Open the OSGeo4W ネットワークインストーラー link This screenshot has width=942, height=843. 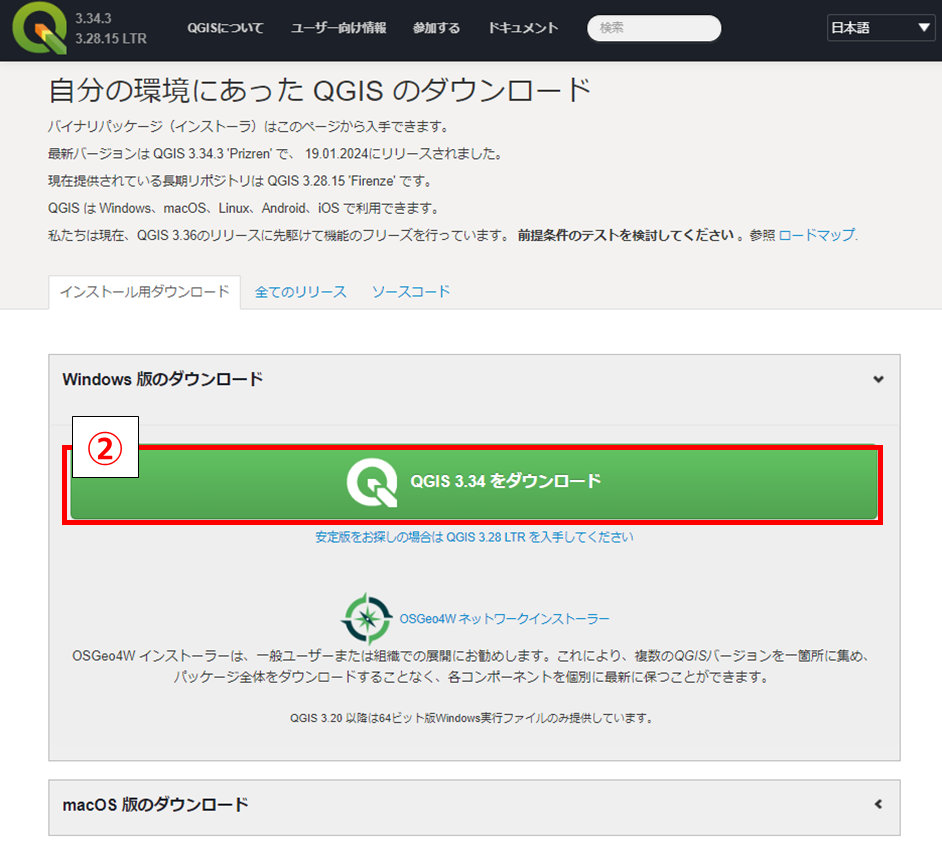[x=504, y=619]
